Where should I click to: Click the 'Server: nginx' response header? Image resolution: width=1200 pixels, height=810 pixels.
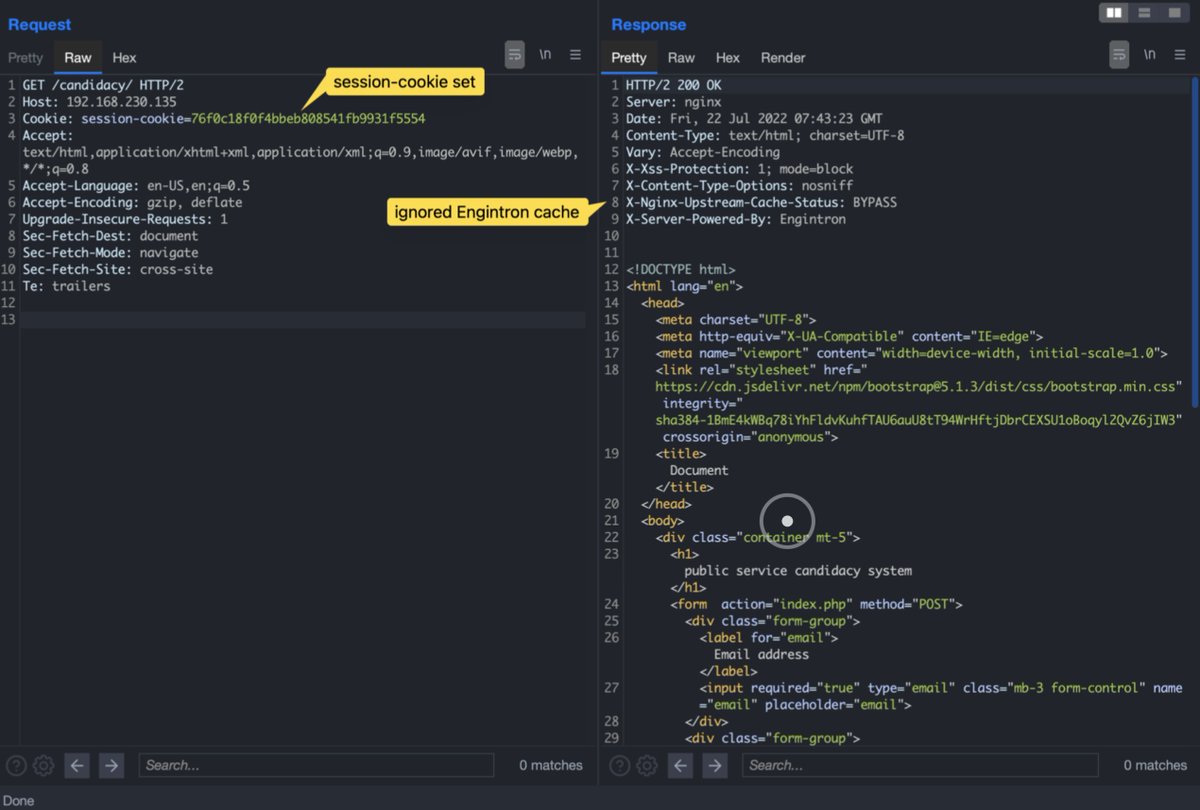tap(674, 102)
